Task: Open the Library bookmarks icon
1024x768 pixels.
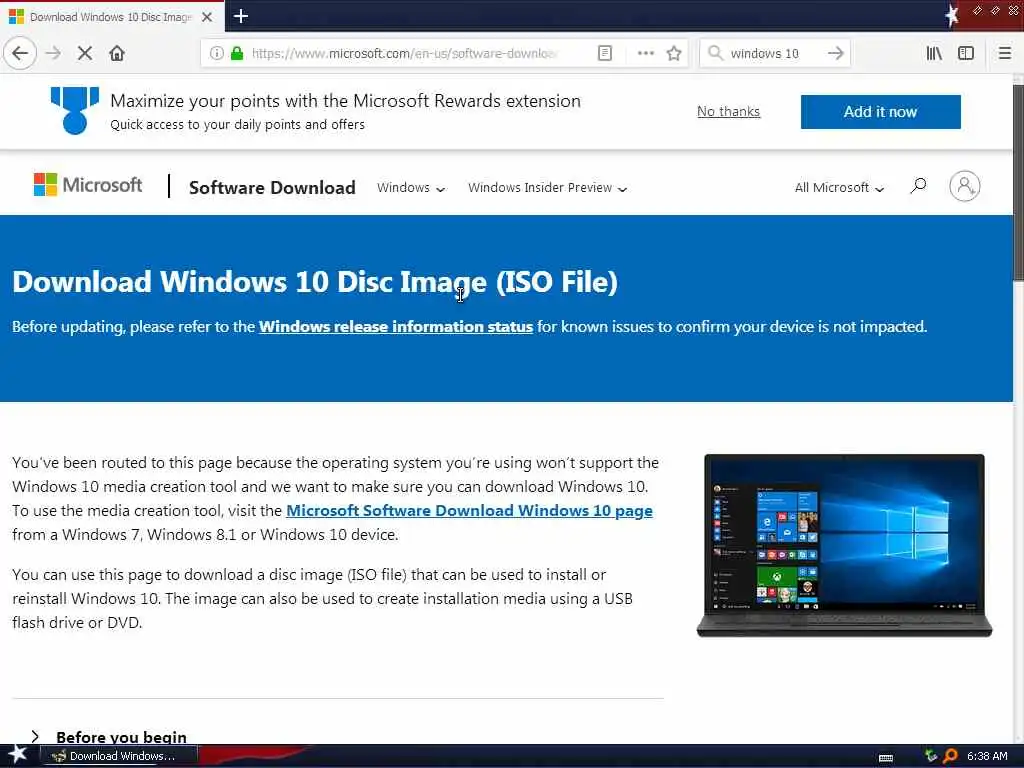Action: click(934, 53)
